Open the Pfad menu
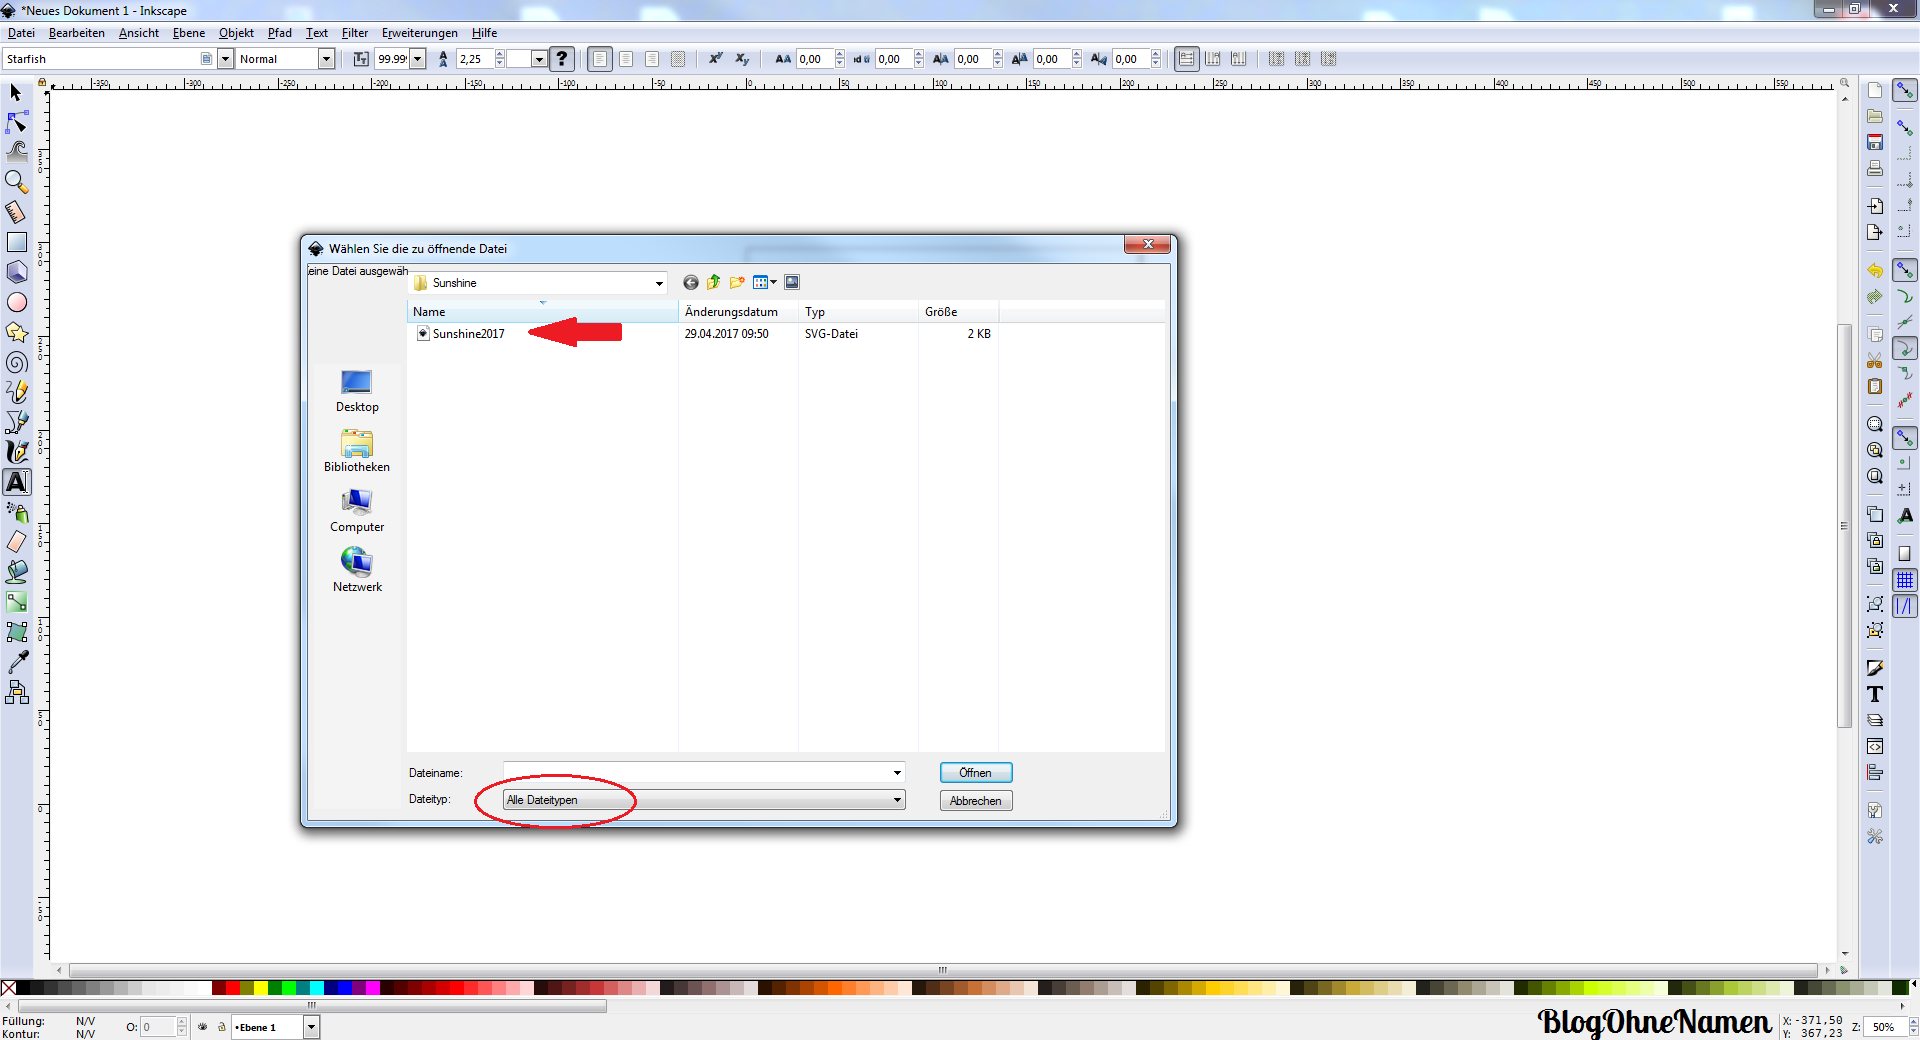This screenshot has width=1920, height=1040. (279, 33)
